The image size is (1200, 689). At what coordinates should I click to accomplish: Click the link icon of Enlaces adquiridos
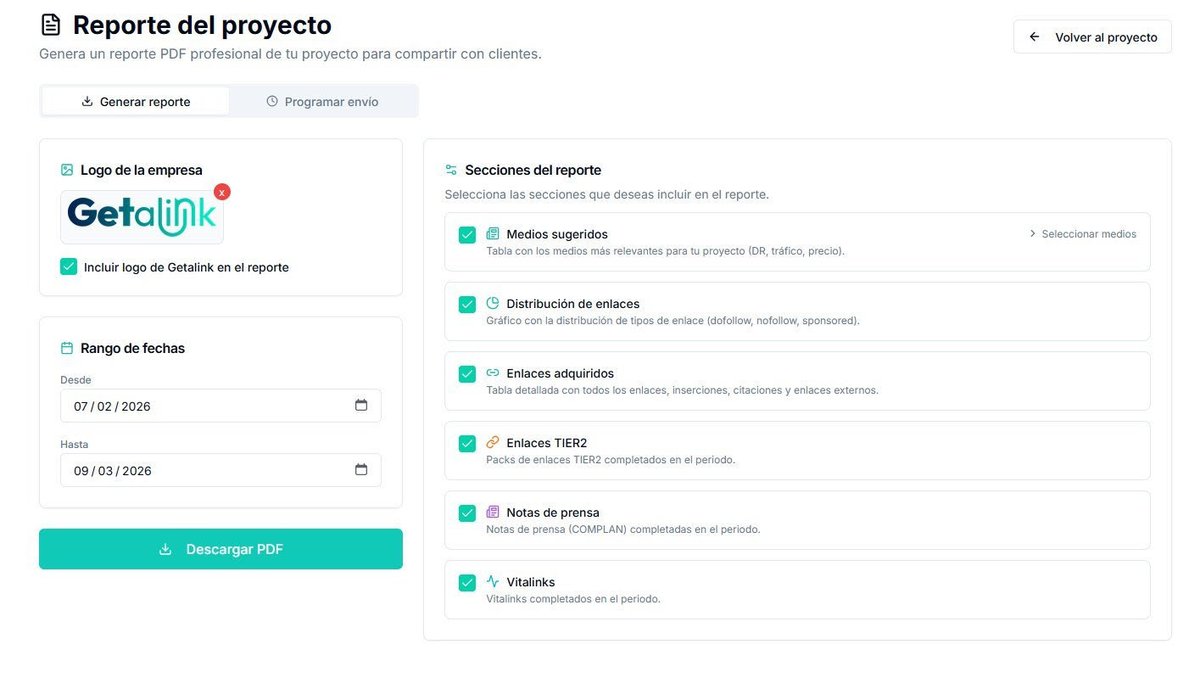point(492,373)
